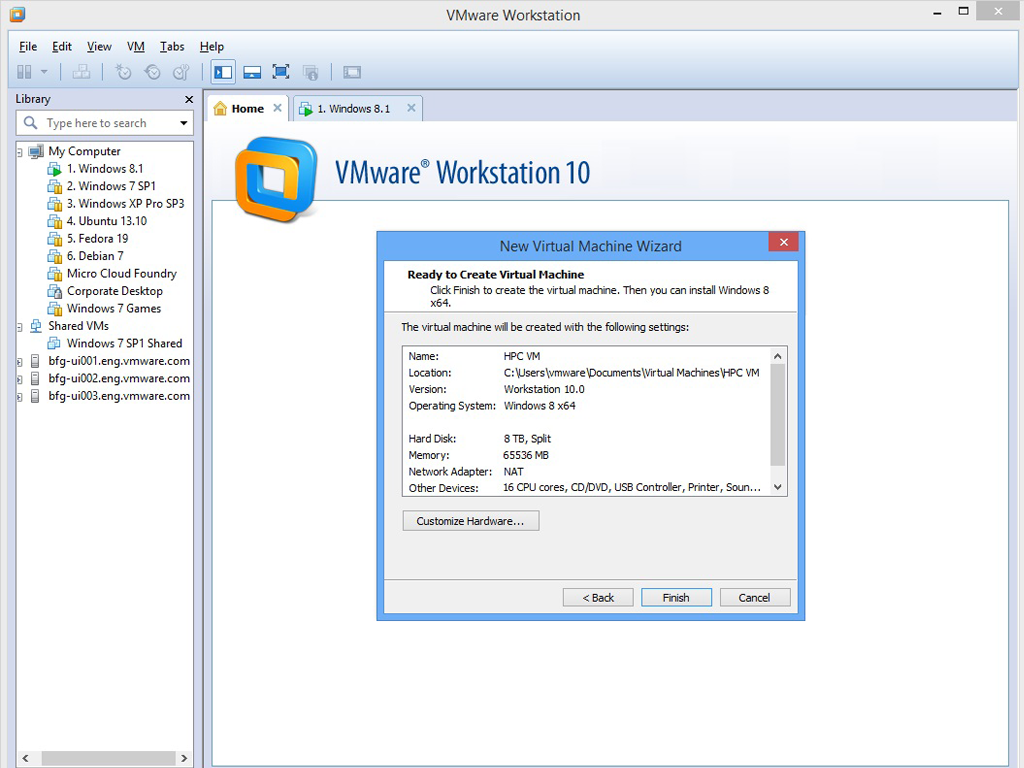
Task: Select 4. Ubuntu 13.10 in the library
Action: tap(106, 221)
